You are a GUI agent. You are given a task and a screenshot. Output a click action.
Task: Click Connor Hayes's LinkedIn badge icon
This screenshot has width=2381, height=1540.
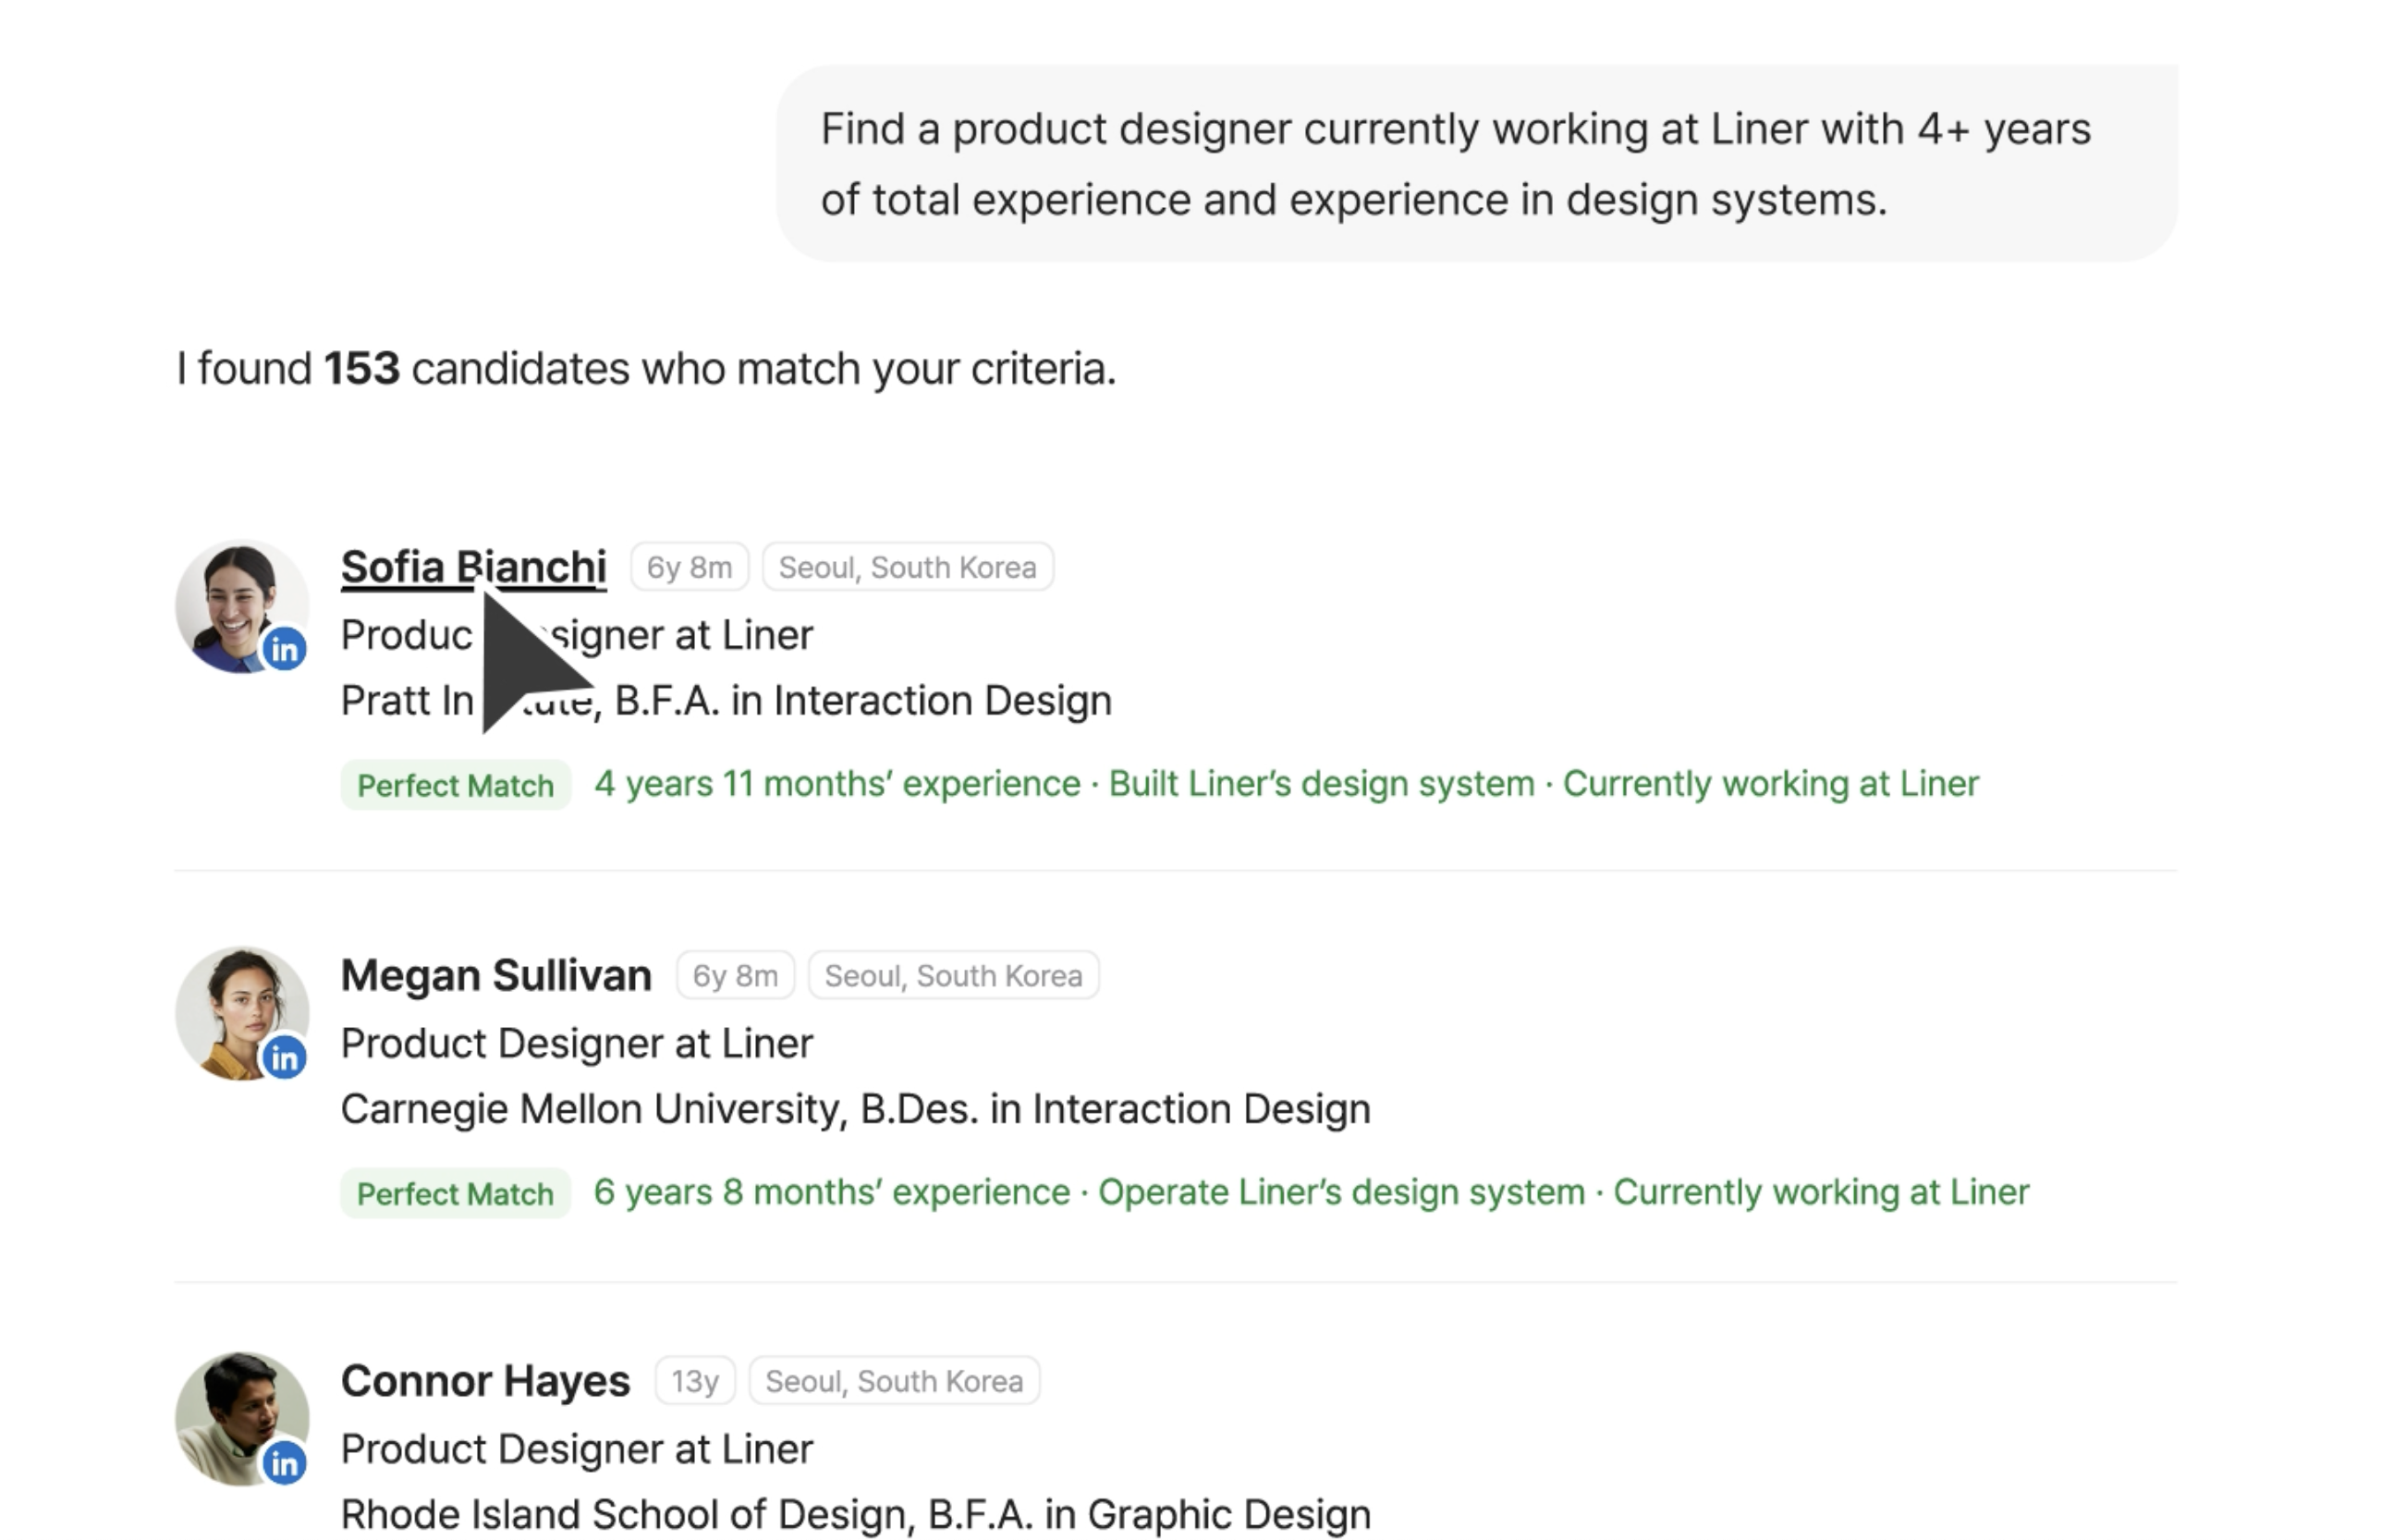pos(285,1464)
